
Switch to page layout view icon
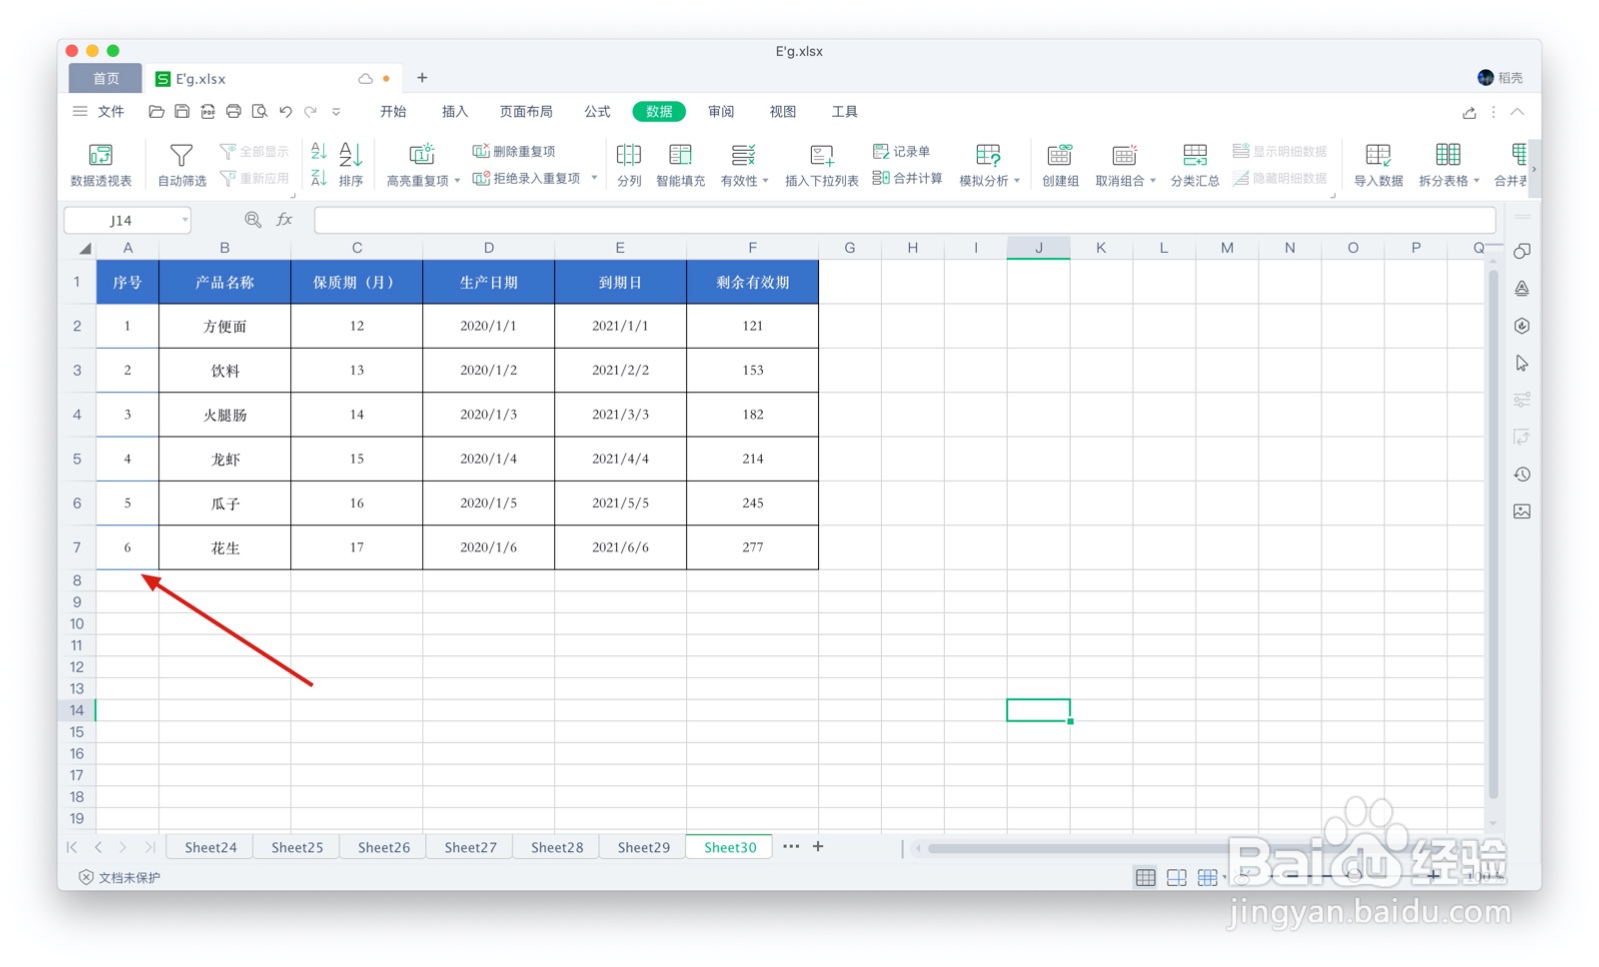pyautogui.click(x=1177, y=877)
